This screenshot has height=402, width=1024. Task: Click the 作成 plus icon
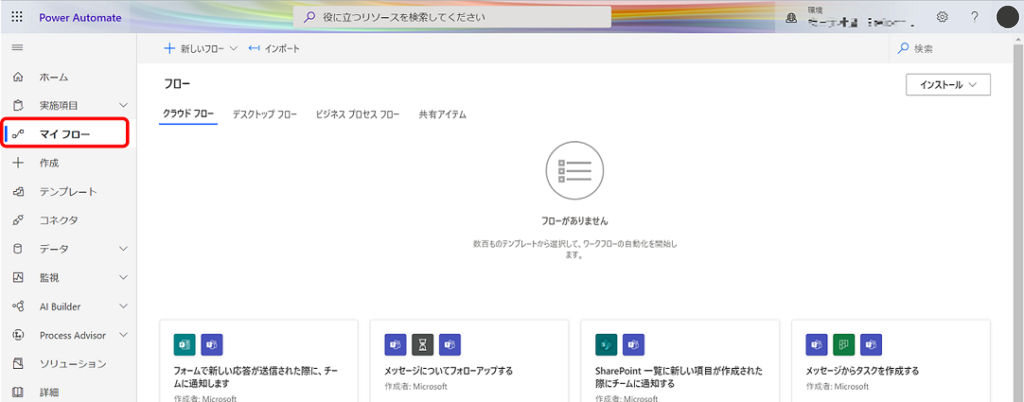[x=18, y=162]
